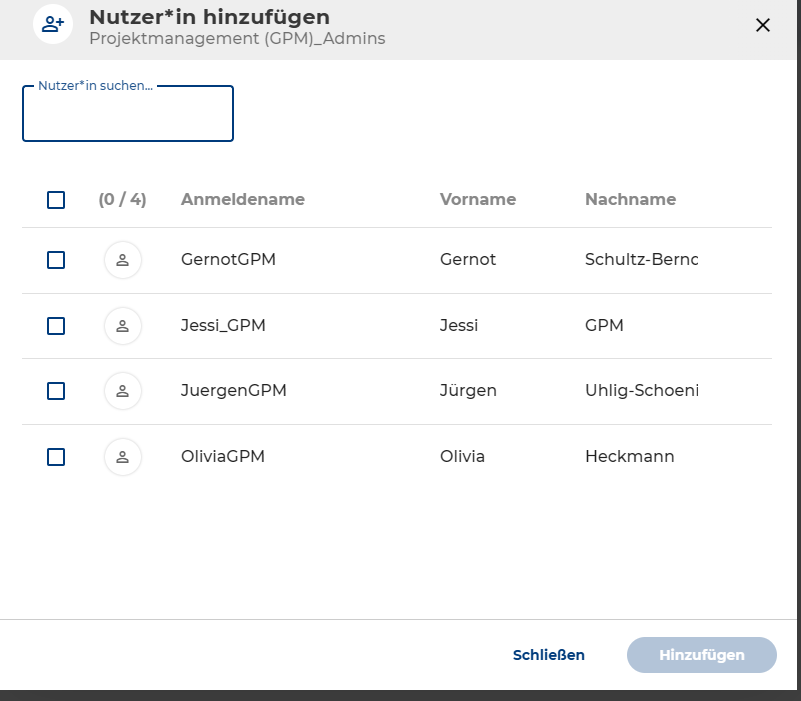This screenshot has height=701, width=801.
Task: Select the Jessi_GPM row checkbox
Action: (x=56, y=326)
